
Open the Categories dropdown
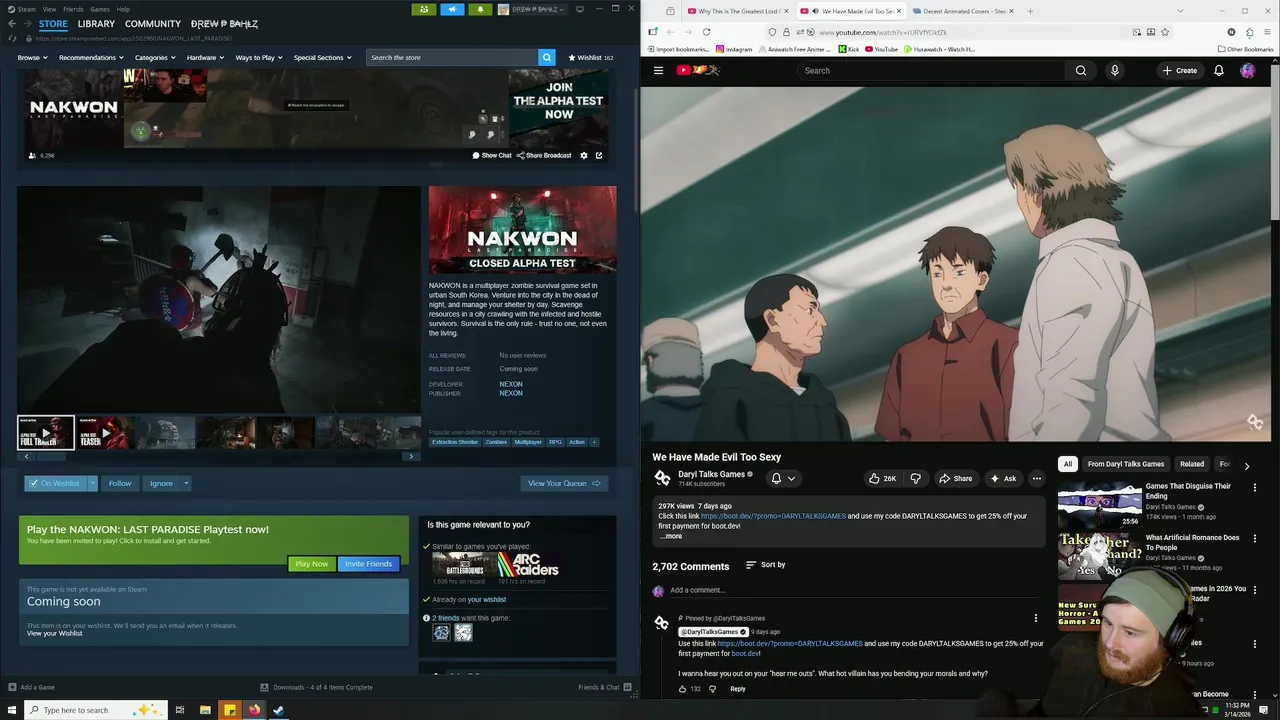[x=155, y=57]
